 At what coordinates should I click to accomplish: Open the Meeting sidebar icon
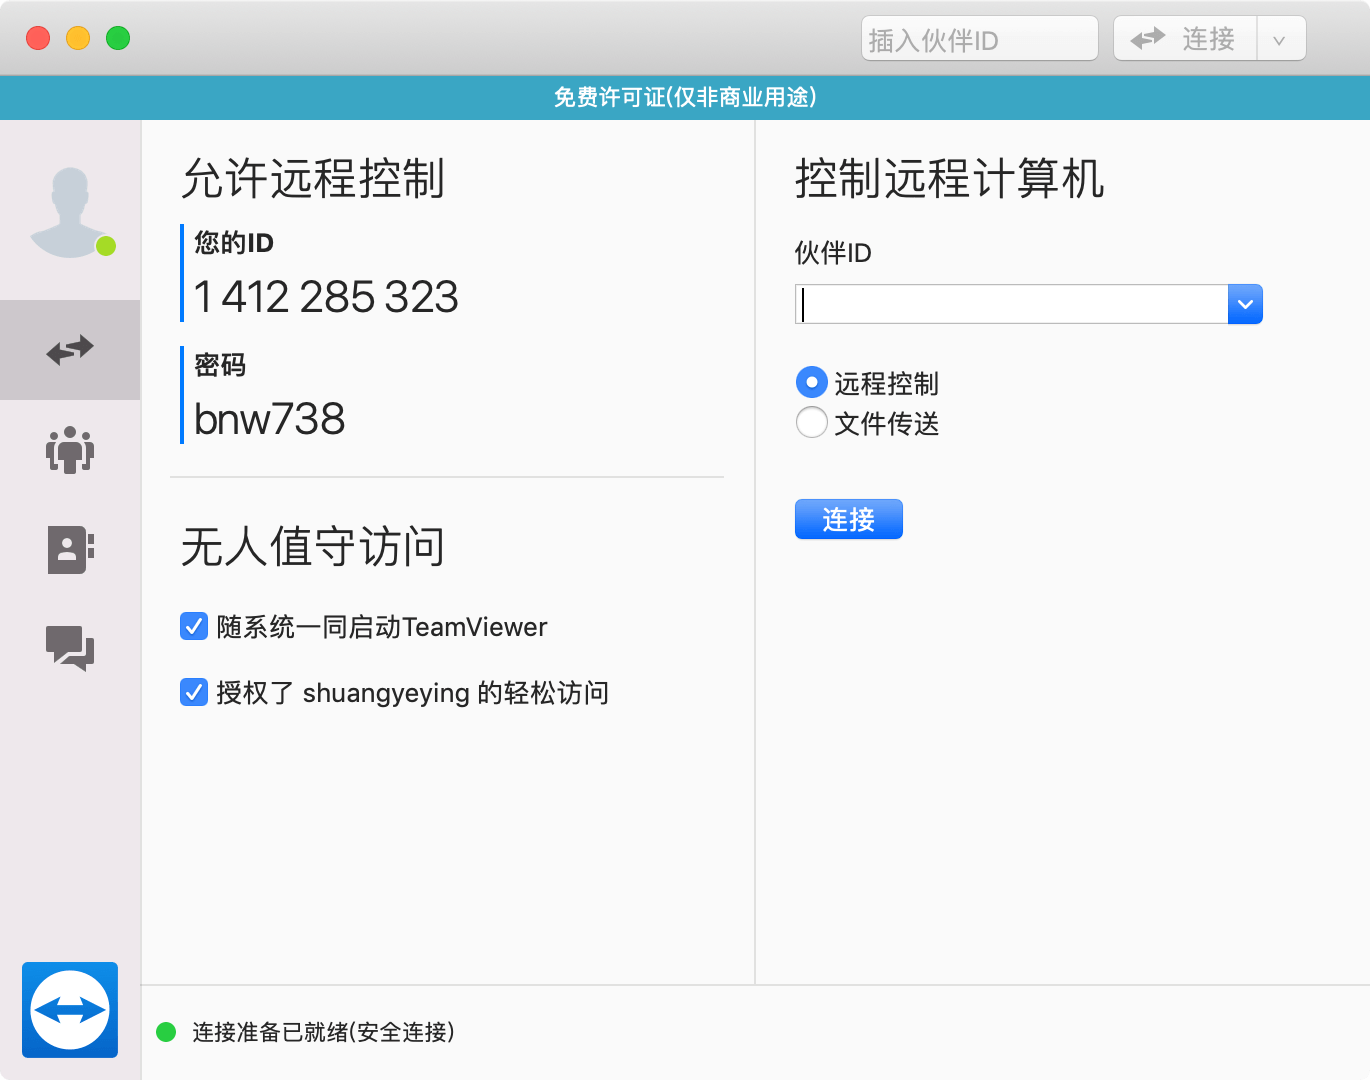pos(70,449)
